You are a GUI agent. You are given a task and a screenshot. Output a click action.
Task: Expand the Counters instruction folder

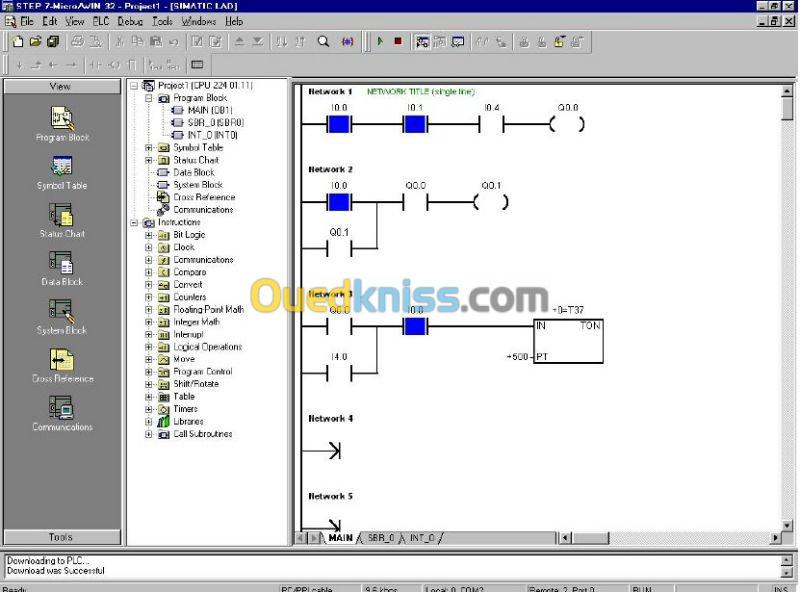pos(148,297)
